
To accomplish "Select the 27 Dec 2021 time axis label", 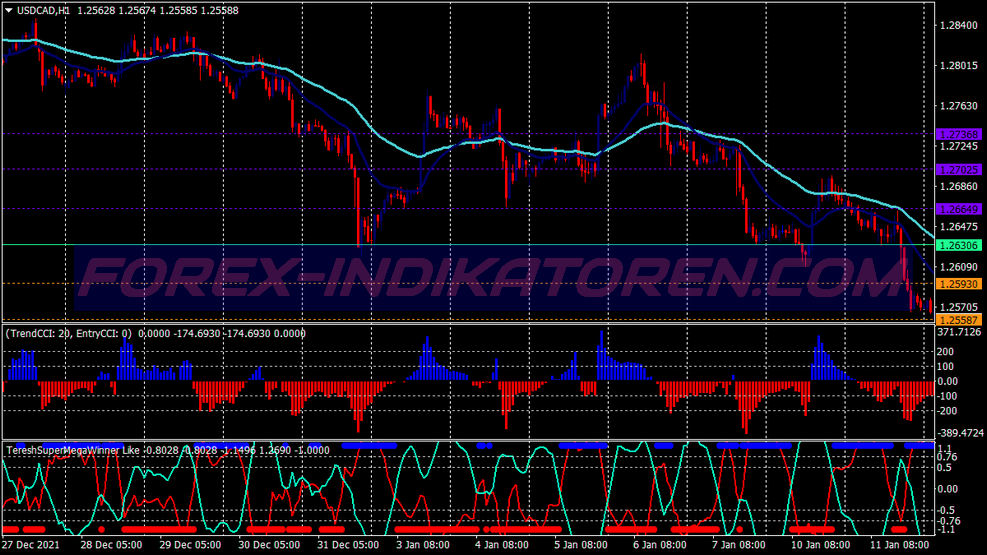I will pos(31,545).
